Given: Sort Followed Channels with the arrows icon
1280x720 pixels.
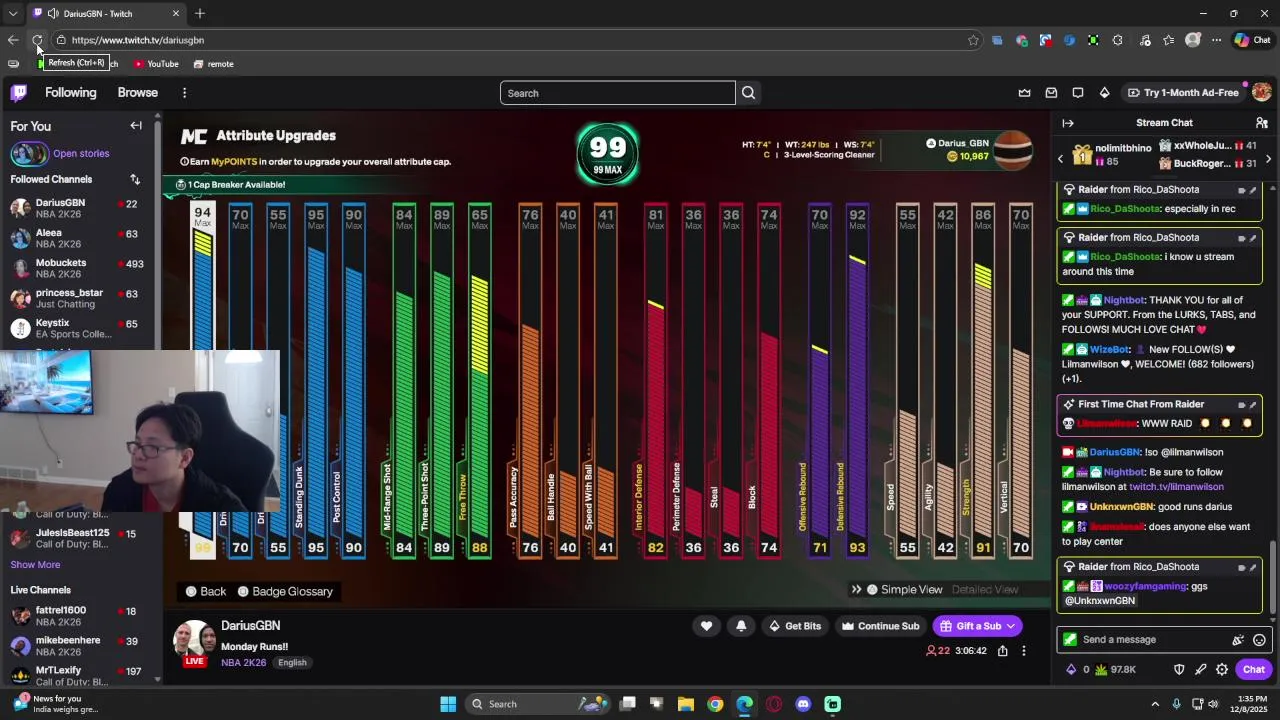Looking at the screenshot, I should pyautogui.click(x=135, y=179).
